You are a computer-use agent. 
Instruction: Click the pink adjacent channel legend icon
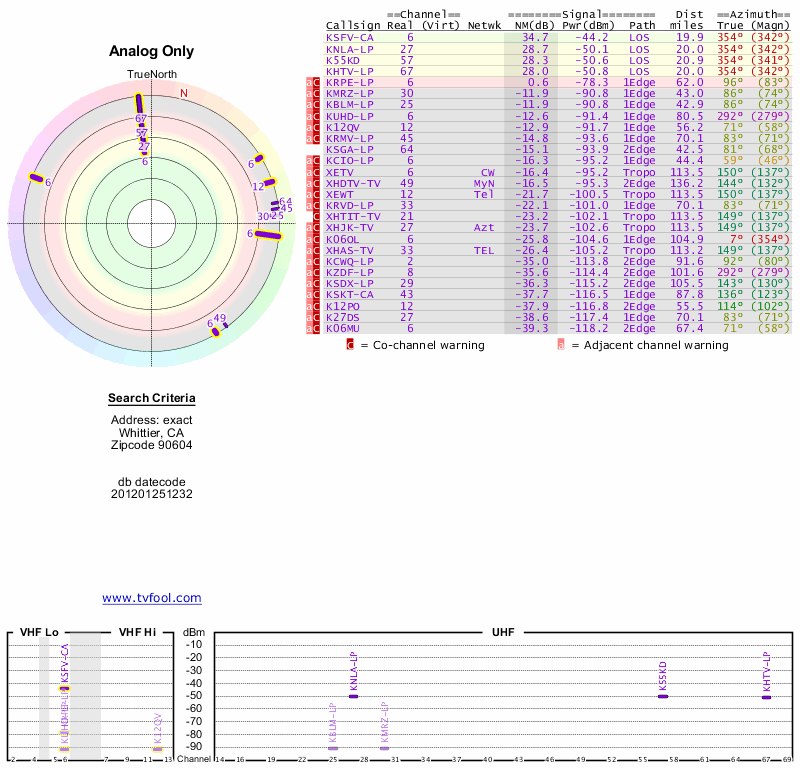coord(560,345)
